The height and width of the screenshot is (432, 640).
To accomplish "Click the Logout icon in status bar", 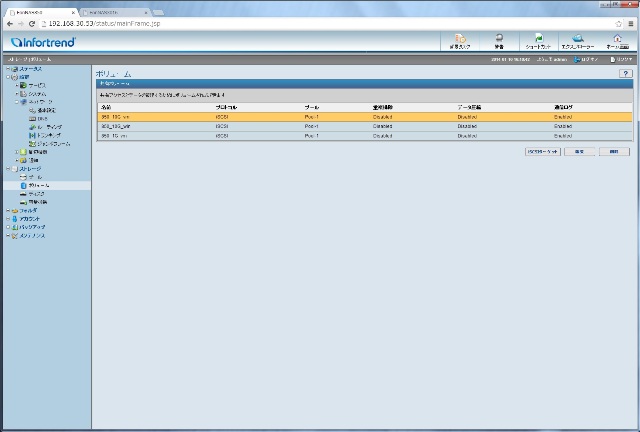I will pos(622,60).
